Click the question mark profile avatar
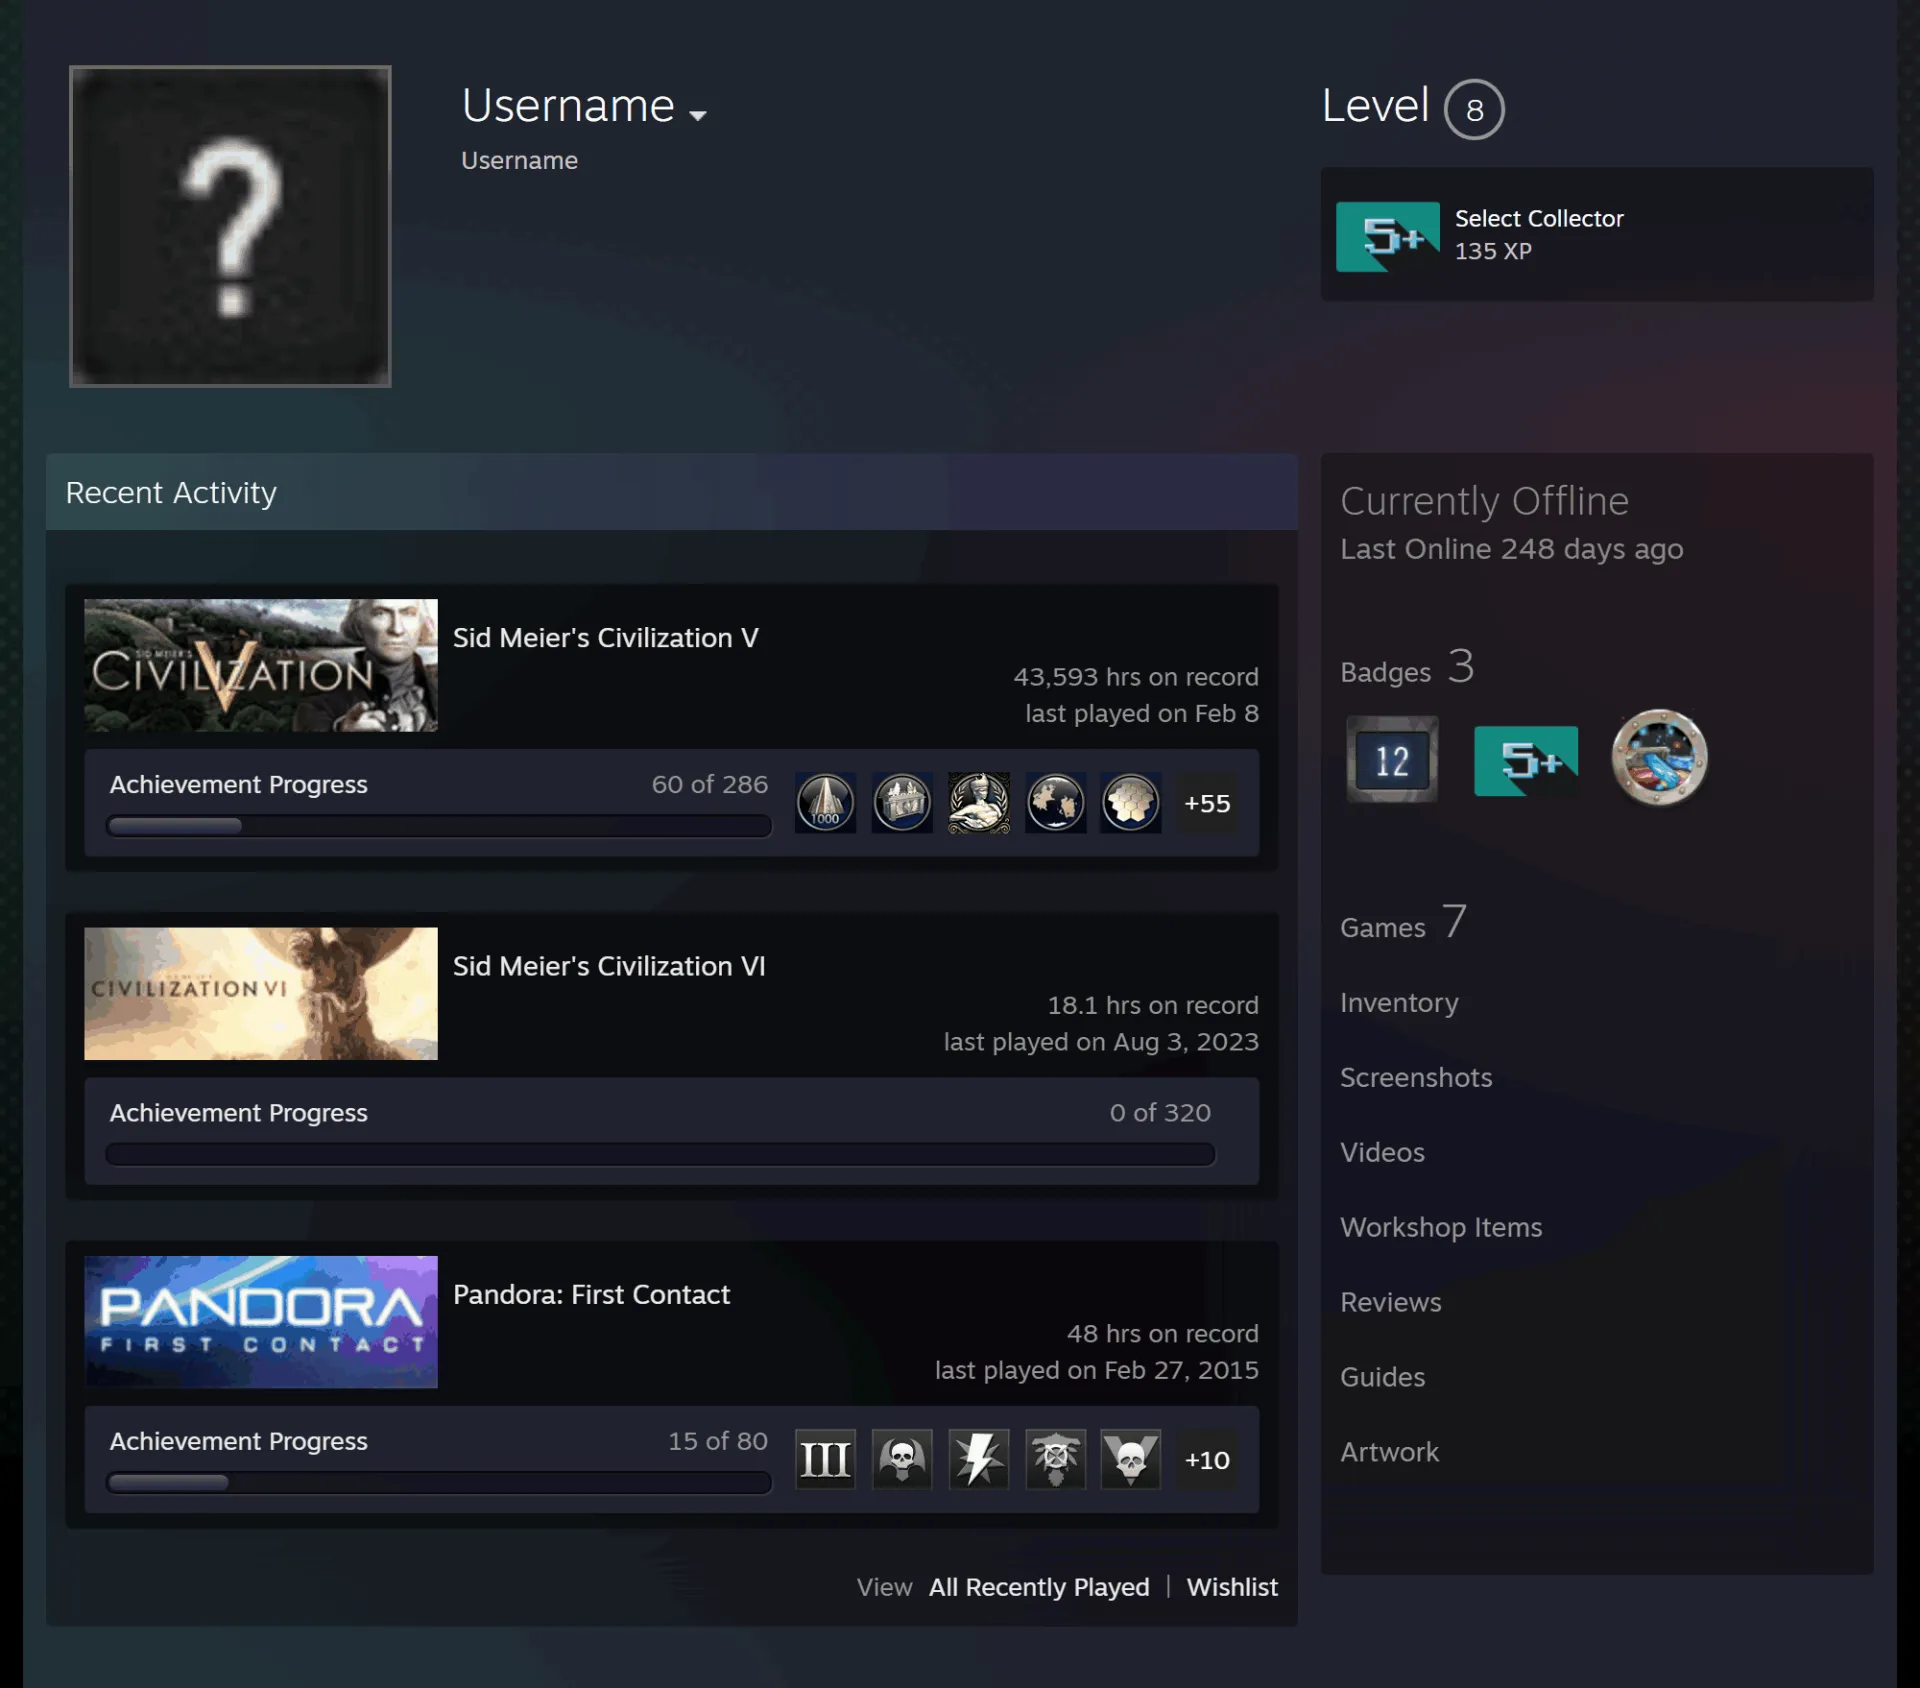Viewport: 1920px width, 1688px height. pyautogui.click(x=230, y=226)
